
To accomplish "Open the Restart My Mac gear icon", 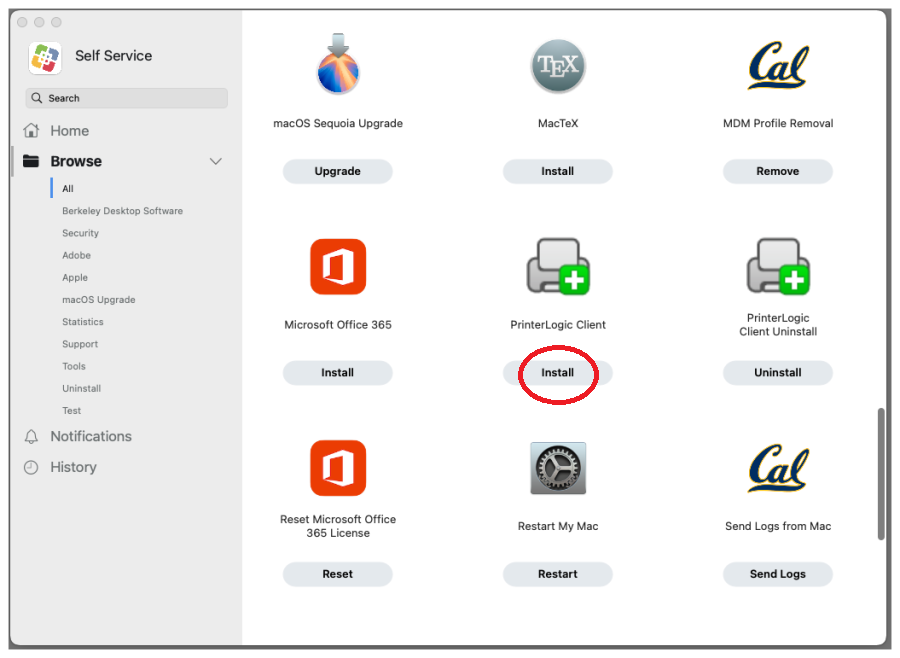I will [x=557, y=468].
